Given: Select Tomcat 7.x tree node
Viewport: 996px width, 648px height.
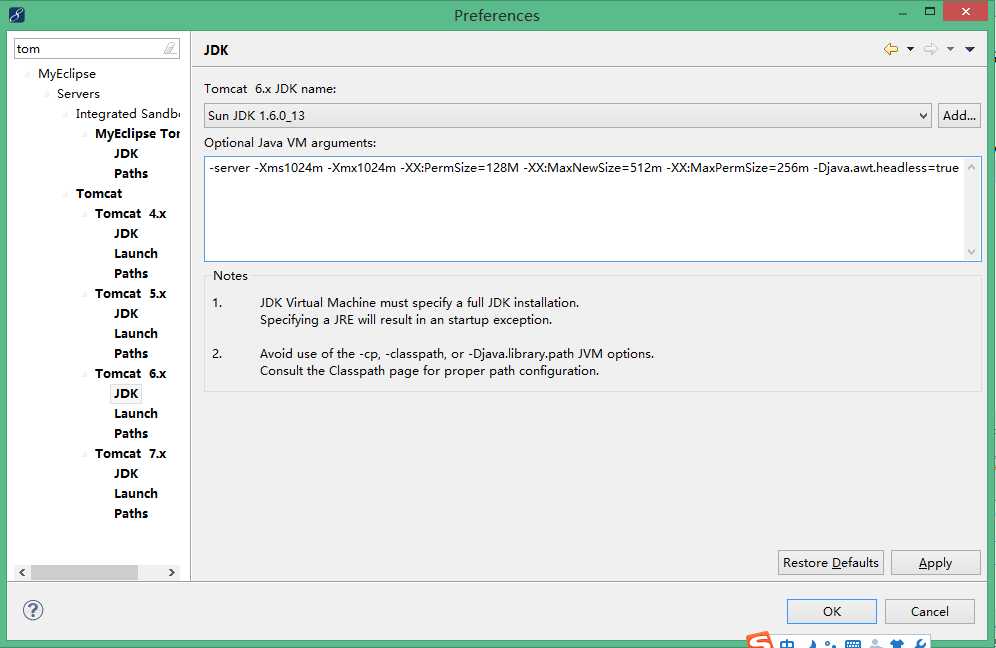Looking at the screenshot, I should 130,454.
